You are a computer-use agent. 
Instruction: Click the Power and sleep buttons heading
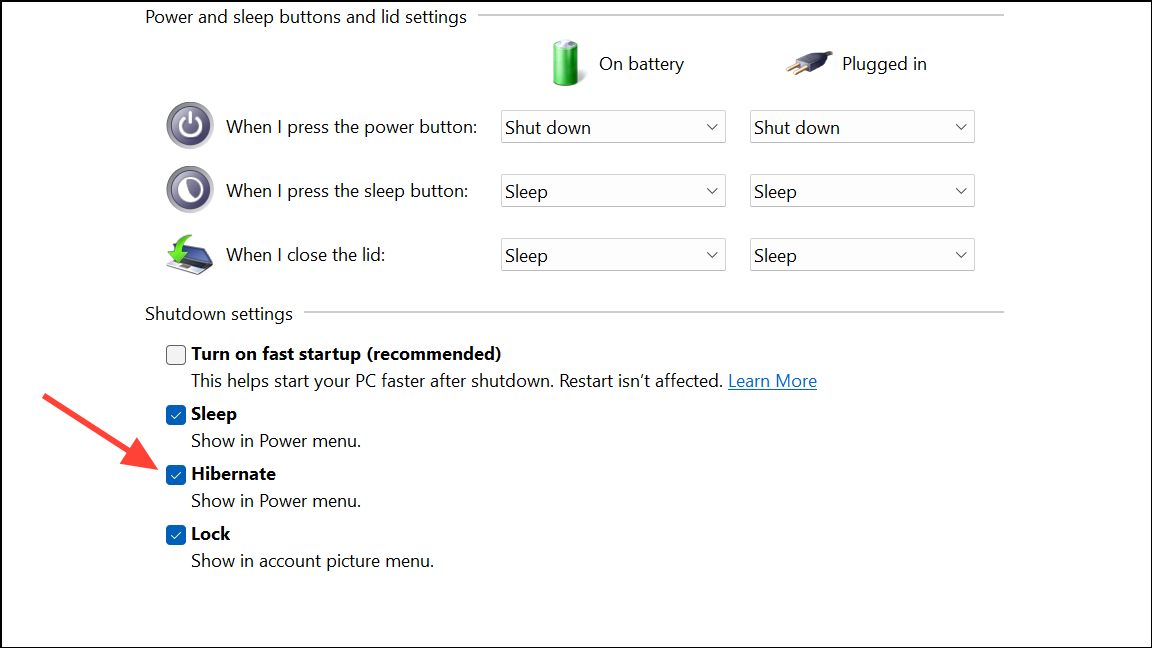[305, 16]
